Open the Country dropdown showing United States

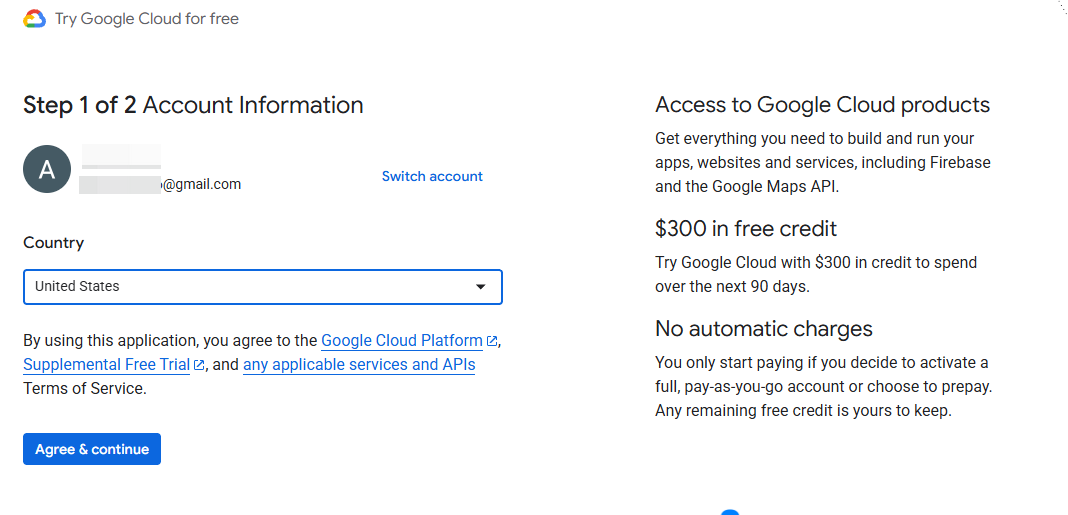tap(263, 287)
